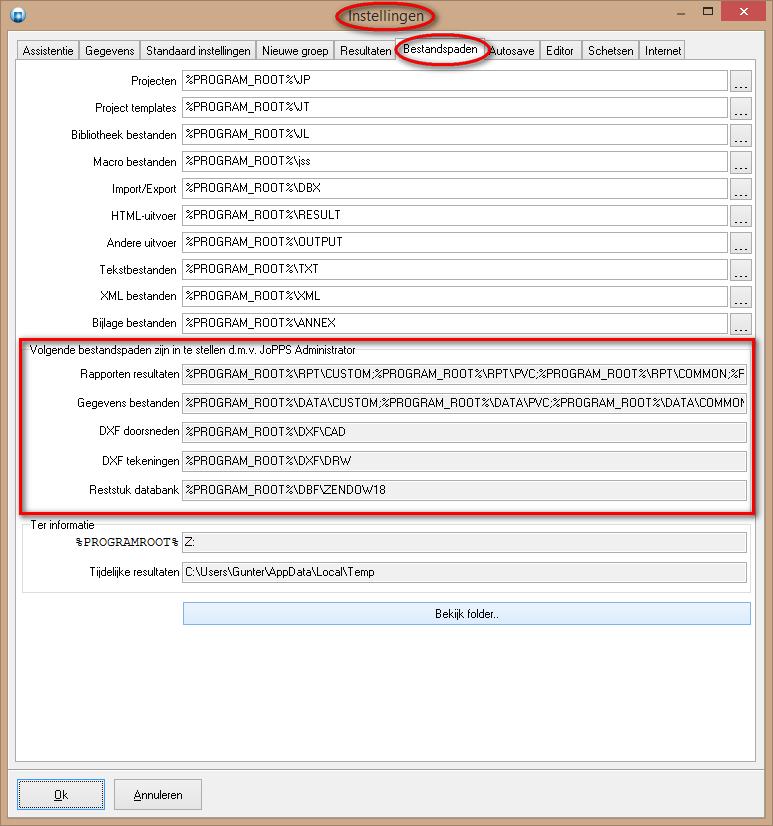This screenshot has width=773, height=826.
Task: Switch to the Editor tab
Action: pyautogui.click(x=559, y=51)
